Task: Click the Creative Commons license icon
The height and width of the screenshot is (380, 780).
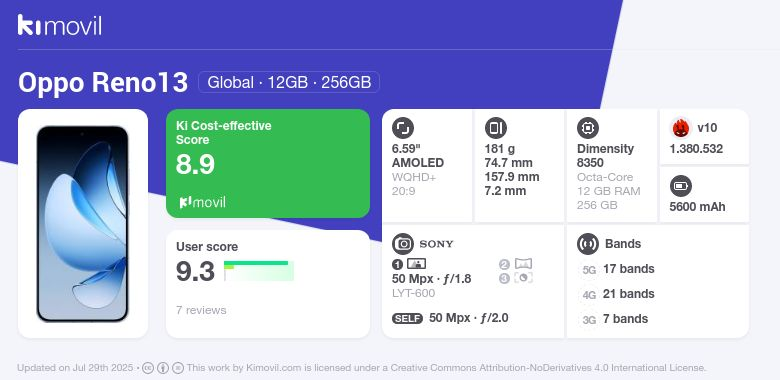Action: [148, 368]
